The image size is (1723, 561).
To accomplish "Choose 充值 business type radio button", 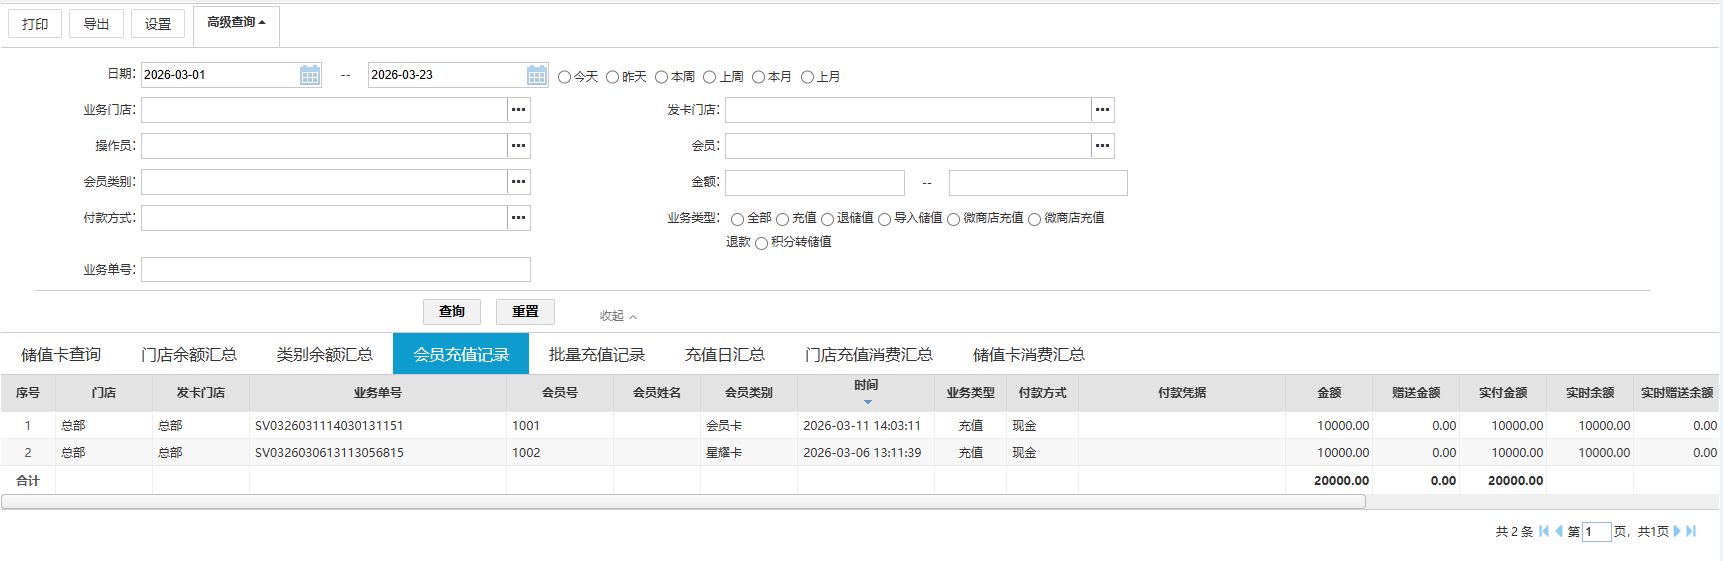I will click(783, 219).
